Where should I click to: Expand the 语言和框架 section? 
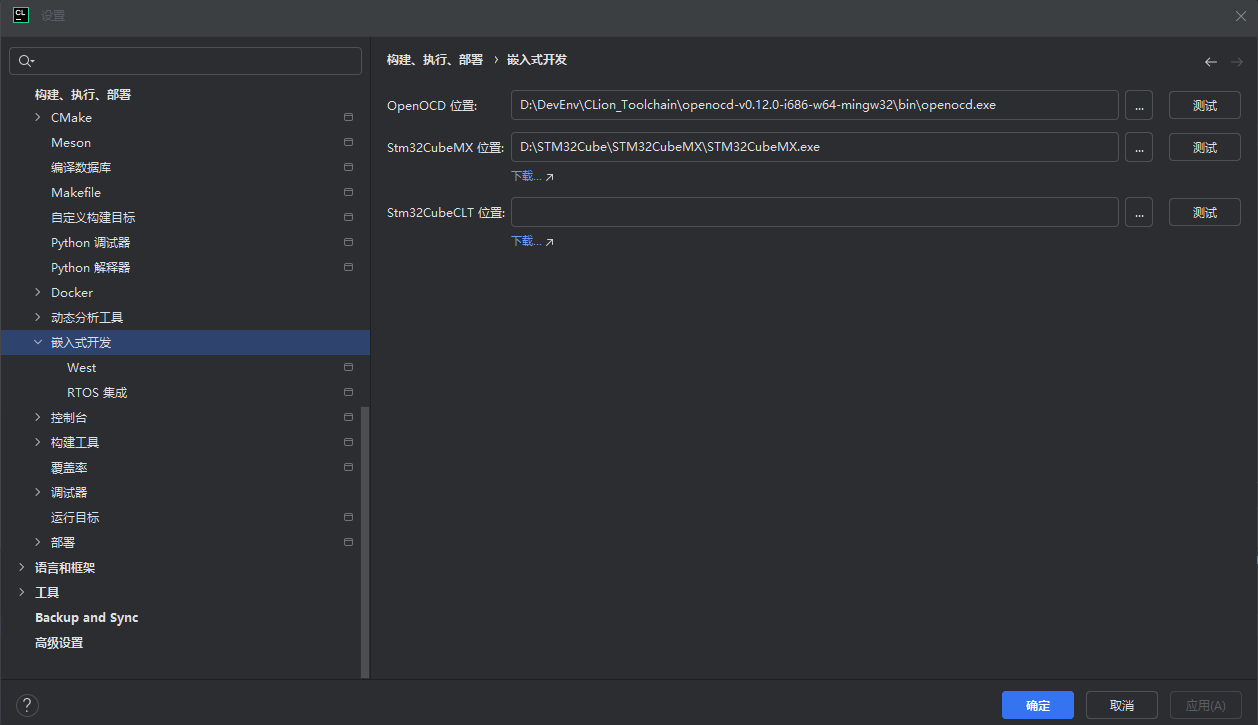coord(22,567)
